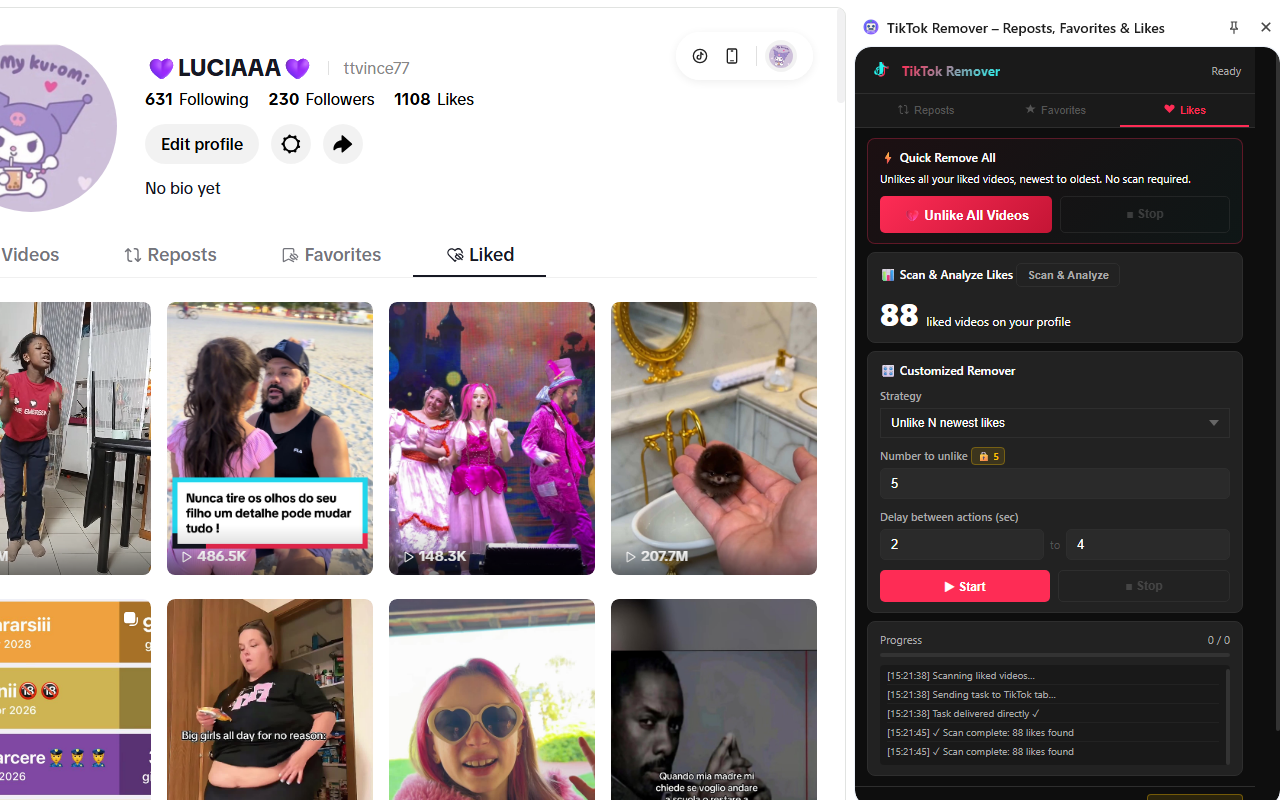Click the Customized Remover grid icon

coord(887,371)
